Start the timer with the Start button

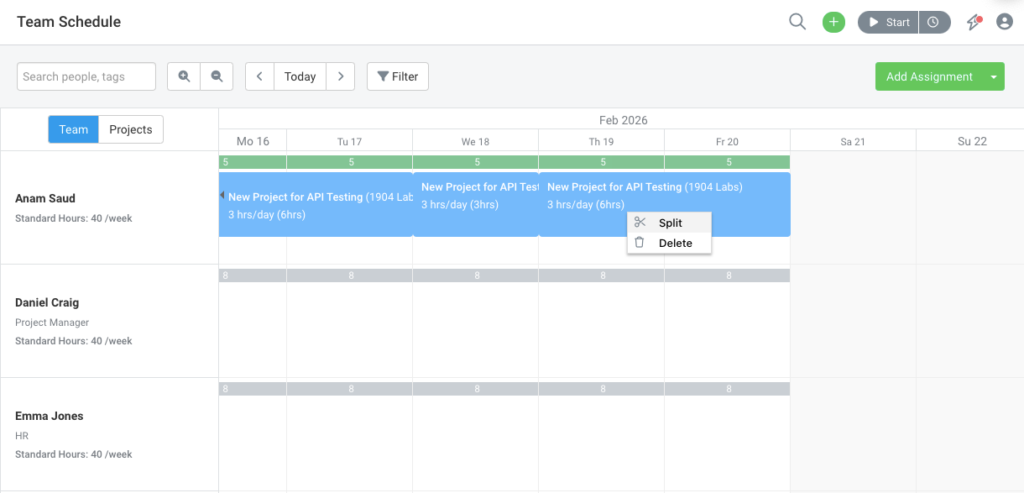tap(888, 22)
